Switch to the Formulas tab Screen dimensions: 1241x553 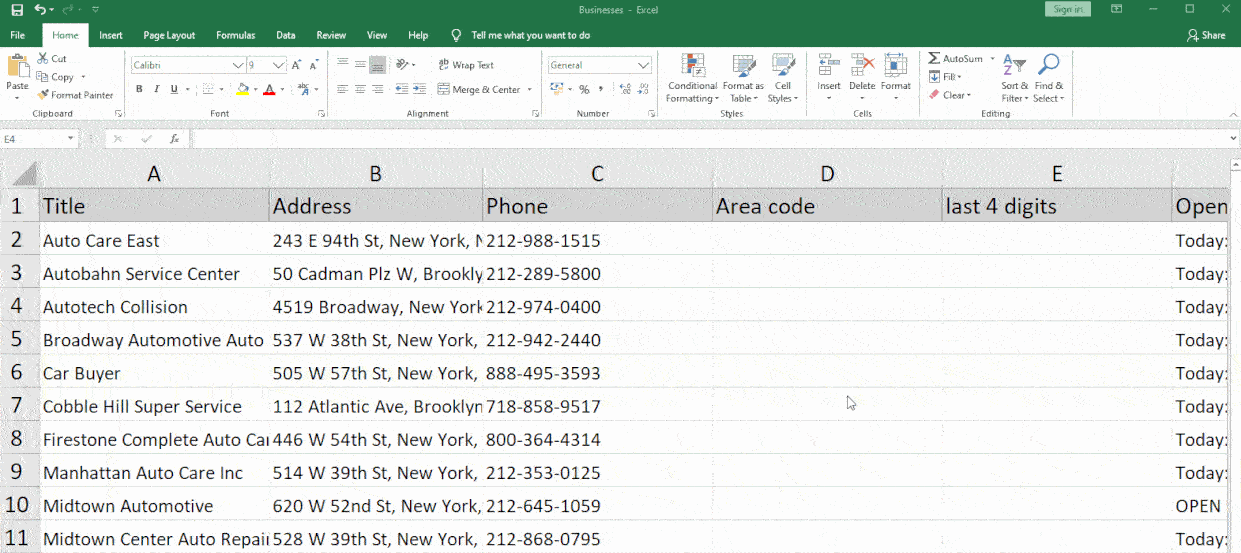236,35
